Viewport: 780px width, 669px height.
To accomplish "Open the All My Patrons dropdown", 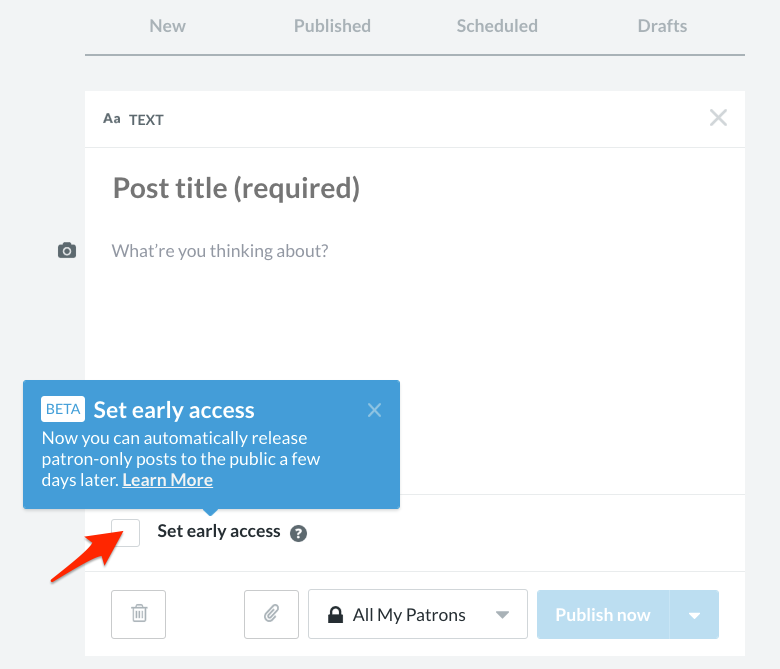I will 417,614.
